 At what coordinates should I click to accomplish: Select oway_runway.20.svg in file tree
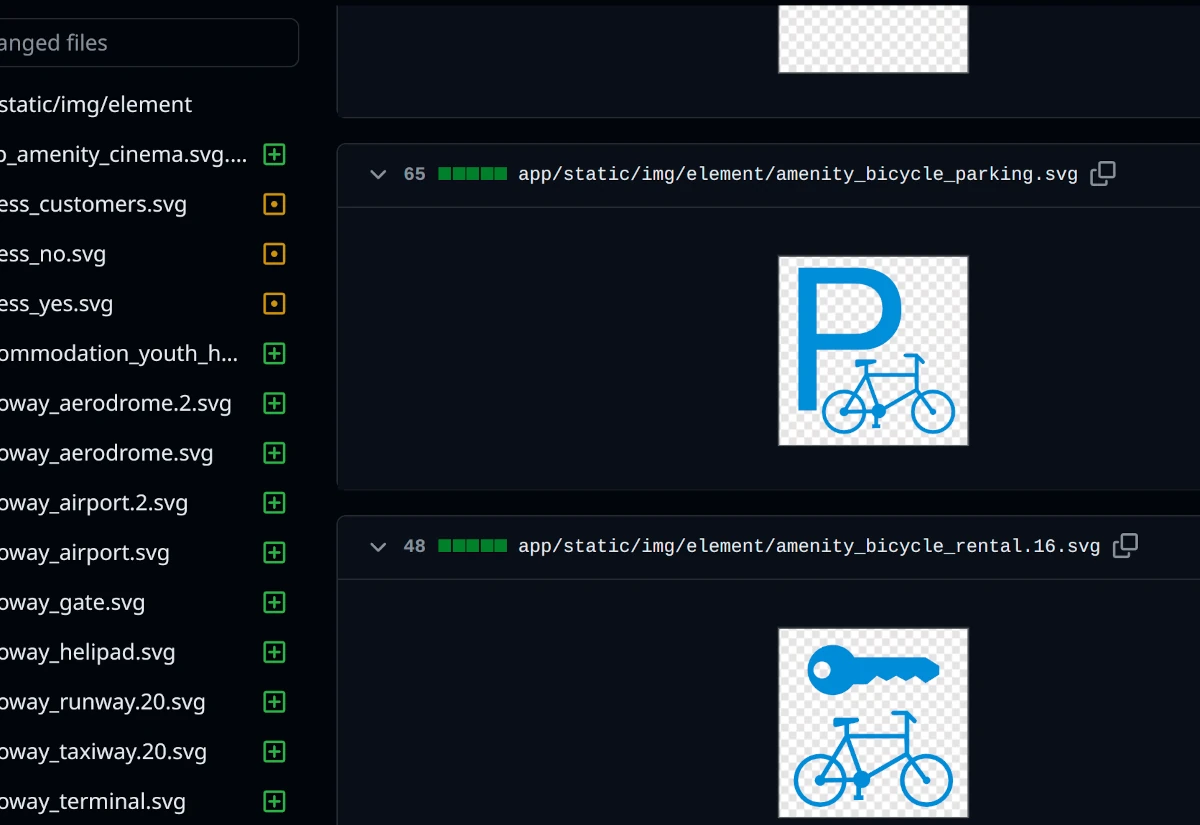click(x=102, y=702)
